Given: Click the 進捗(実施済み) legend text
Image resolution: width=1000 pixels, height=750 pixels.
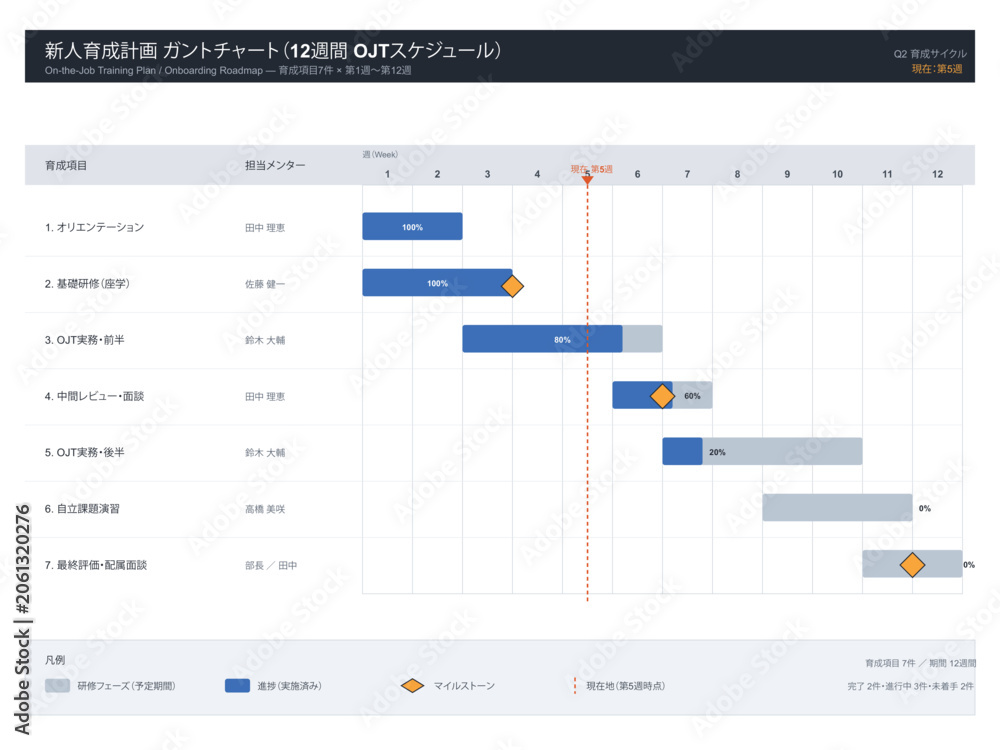Looking at the screenshot, I should click(x=290, y=686).
